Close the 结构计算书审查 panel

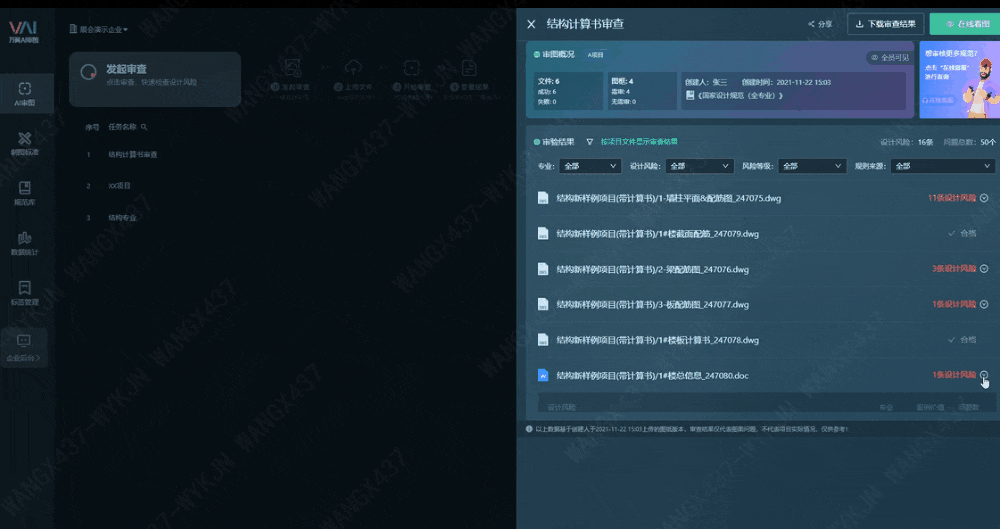[531, 24]
